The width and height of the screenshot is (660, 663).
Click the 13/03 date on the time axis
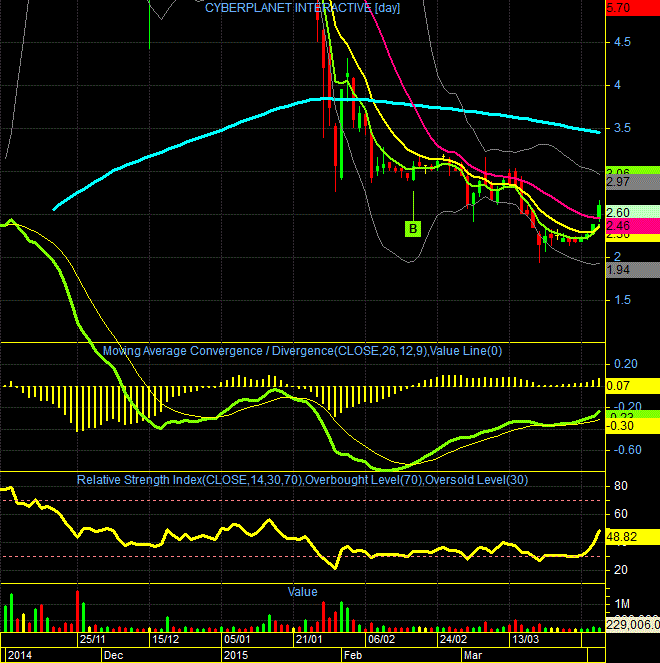[x=525, y=639]
